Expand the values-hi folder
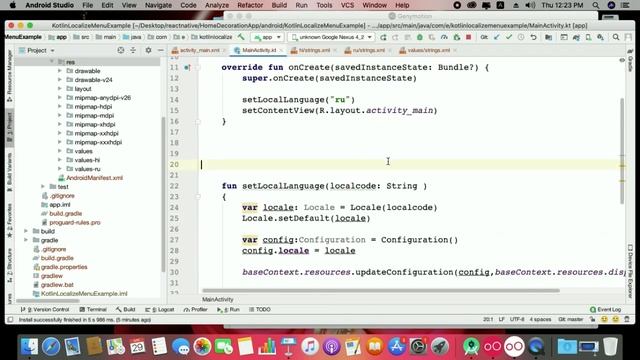 60,160
